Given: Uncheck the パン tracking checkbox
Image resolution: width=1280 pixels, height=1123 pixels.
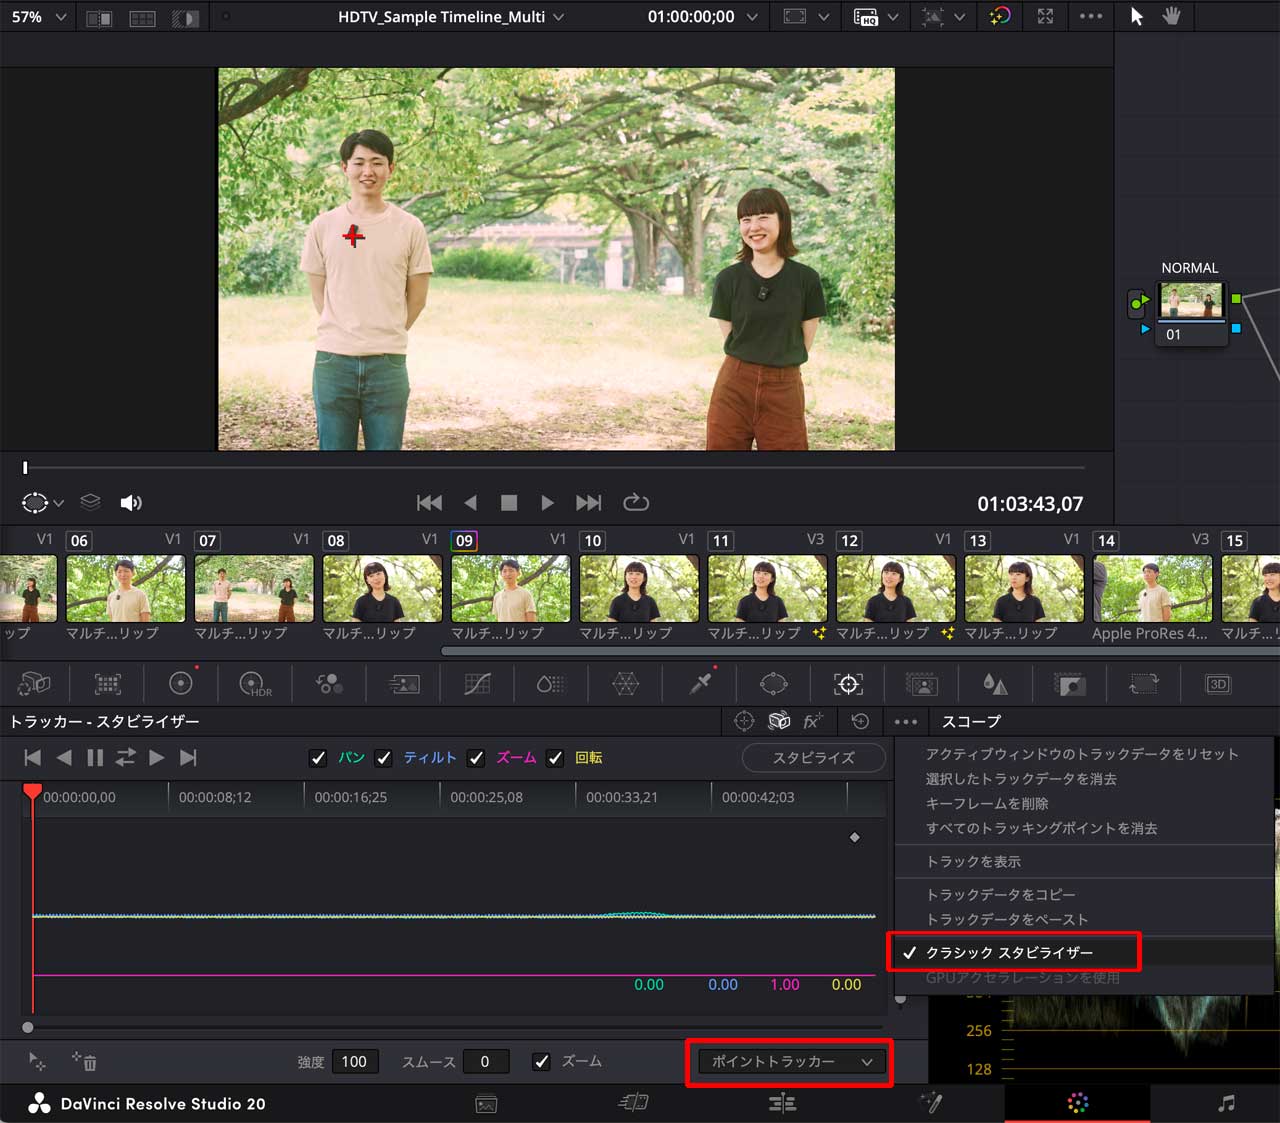Looking at the screenshot, I should tap(318, 758).
